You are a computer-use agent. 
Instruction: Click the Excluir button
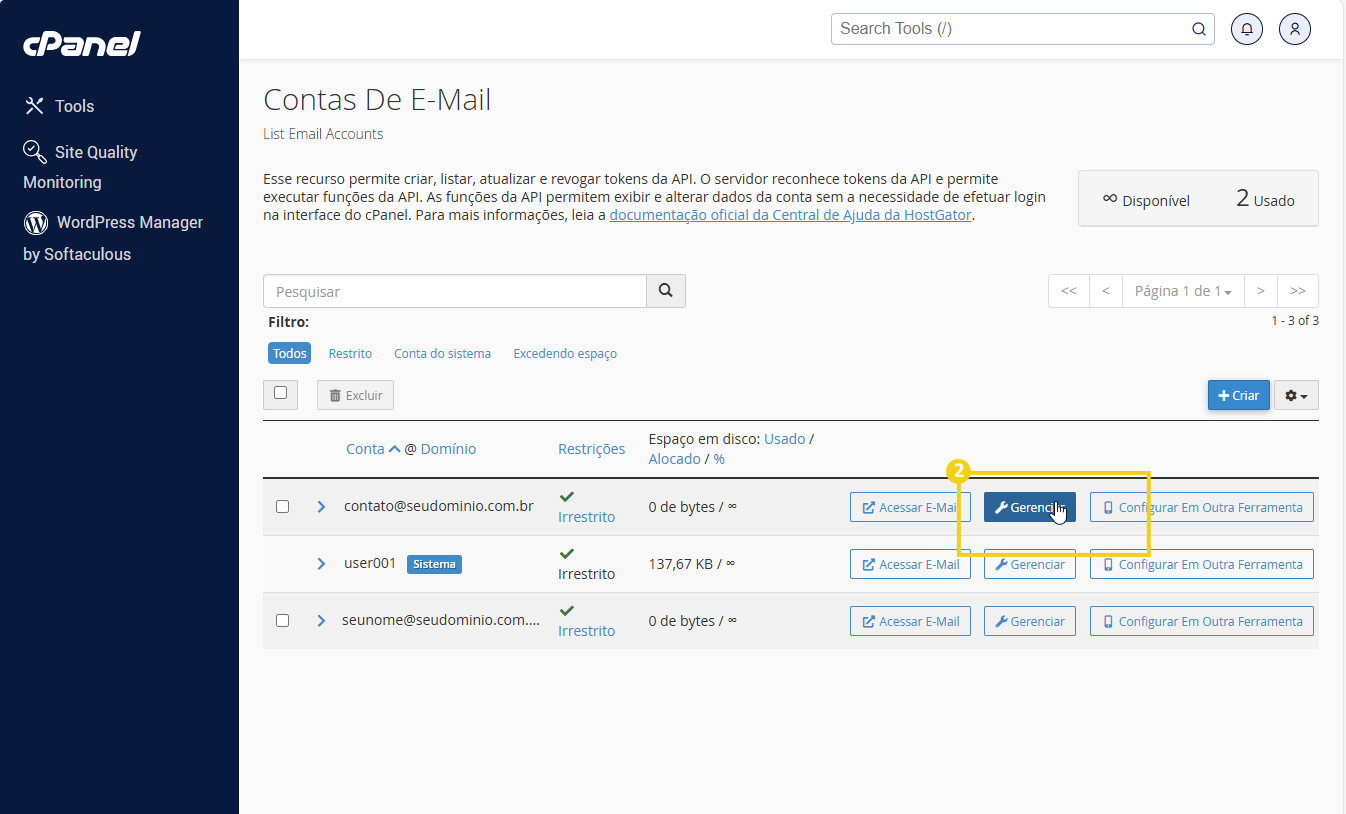(355, 395)
